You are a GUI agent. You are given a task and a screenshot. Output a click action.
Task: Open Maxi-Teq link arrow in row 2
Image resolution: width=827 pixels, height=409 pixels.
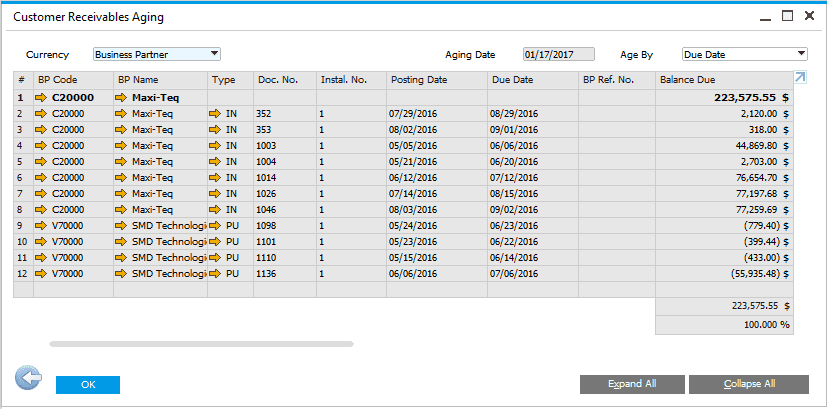coord(122,114)
